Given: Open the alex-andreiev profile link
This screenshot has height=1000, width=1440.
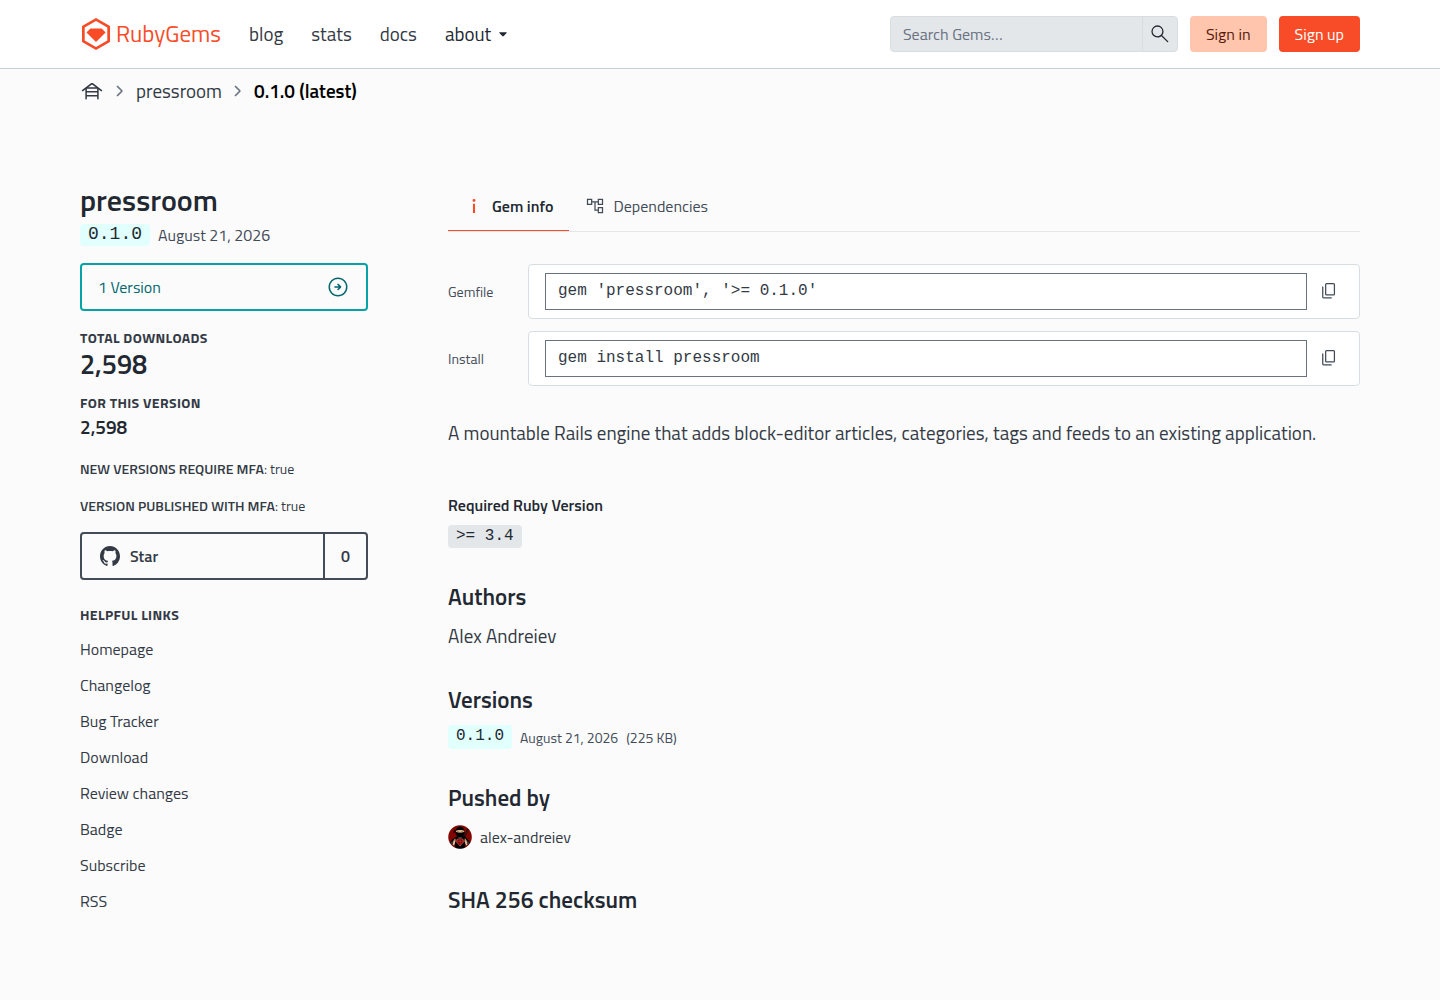Looking at the screenshot, I should pyautogui.click(x=525, y=838).
